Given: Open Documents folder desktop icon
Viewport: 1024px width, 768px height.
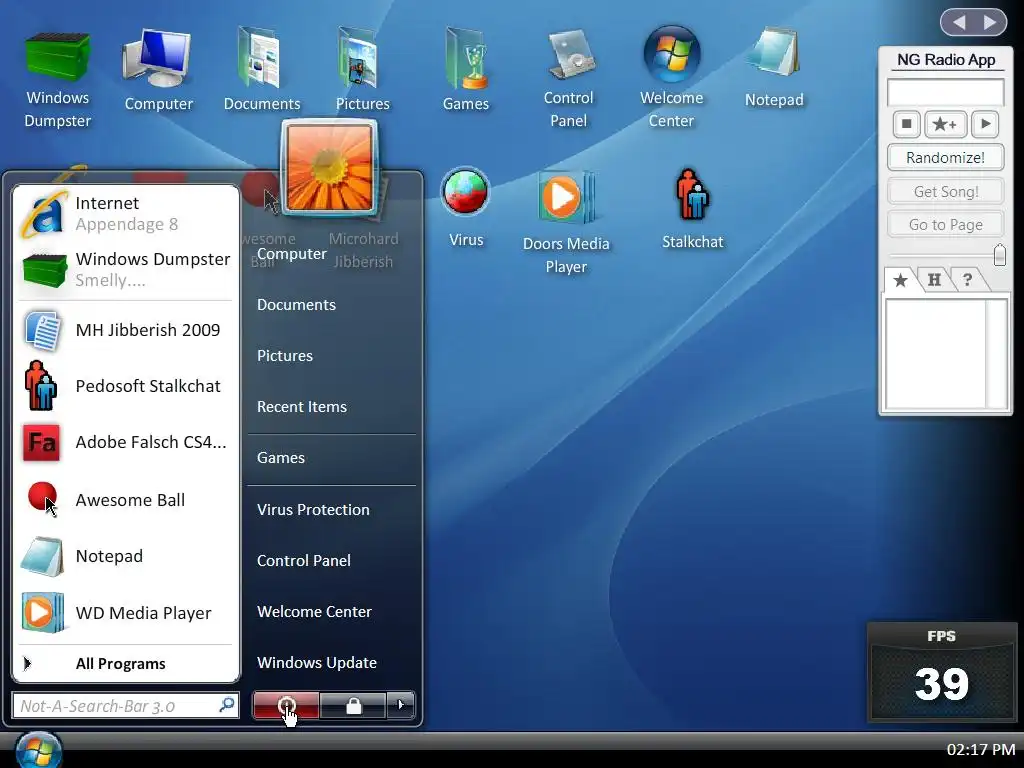Looking at the screenshot, I should pos(262,69).
